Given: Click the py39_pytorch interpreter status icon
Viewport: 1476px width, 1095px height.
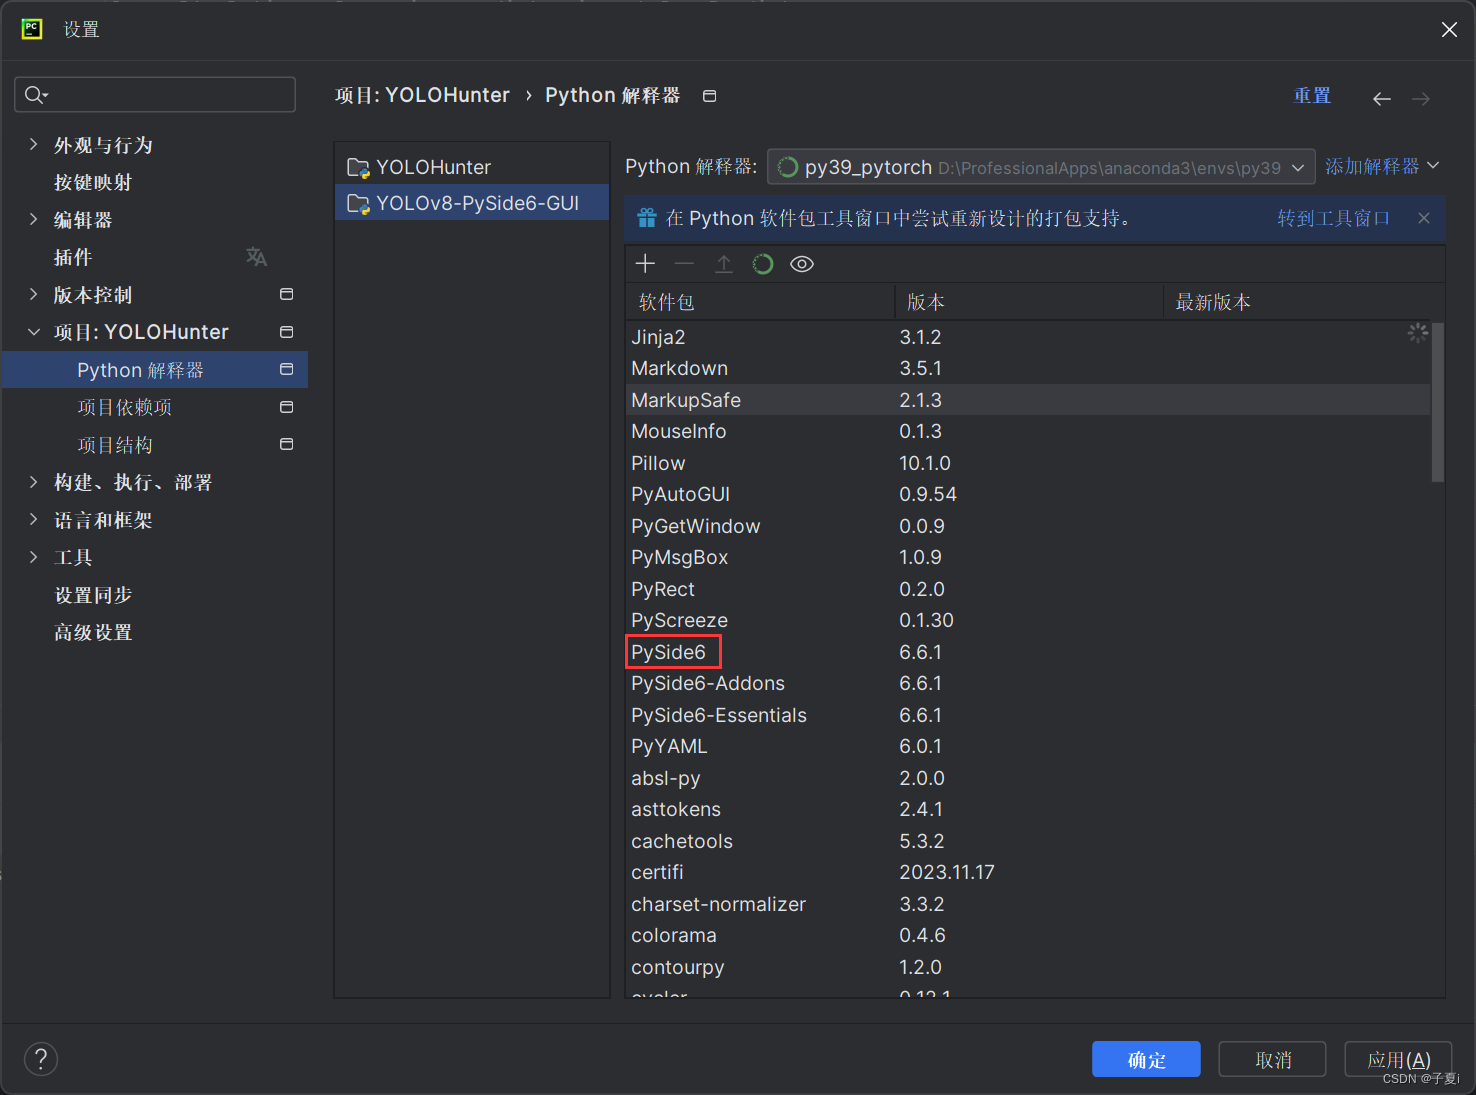Looking at the screenshot, I should [788, 167].
